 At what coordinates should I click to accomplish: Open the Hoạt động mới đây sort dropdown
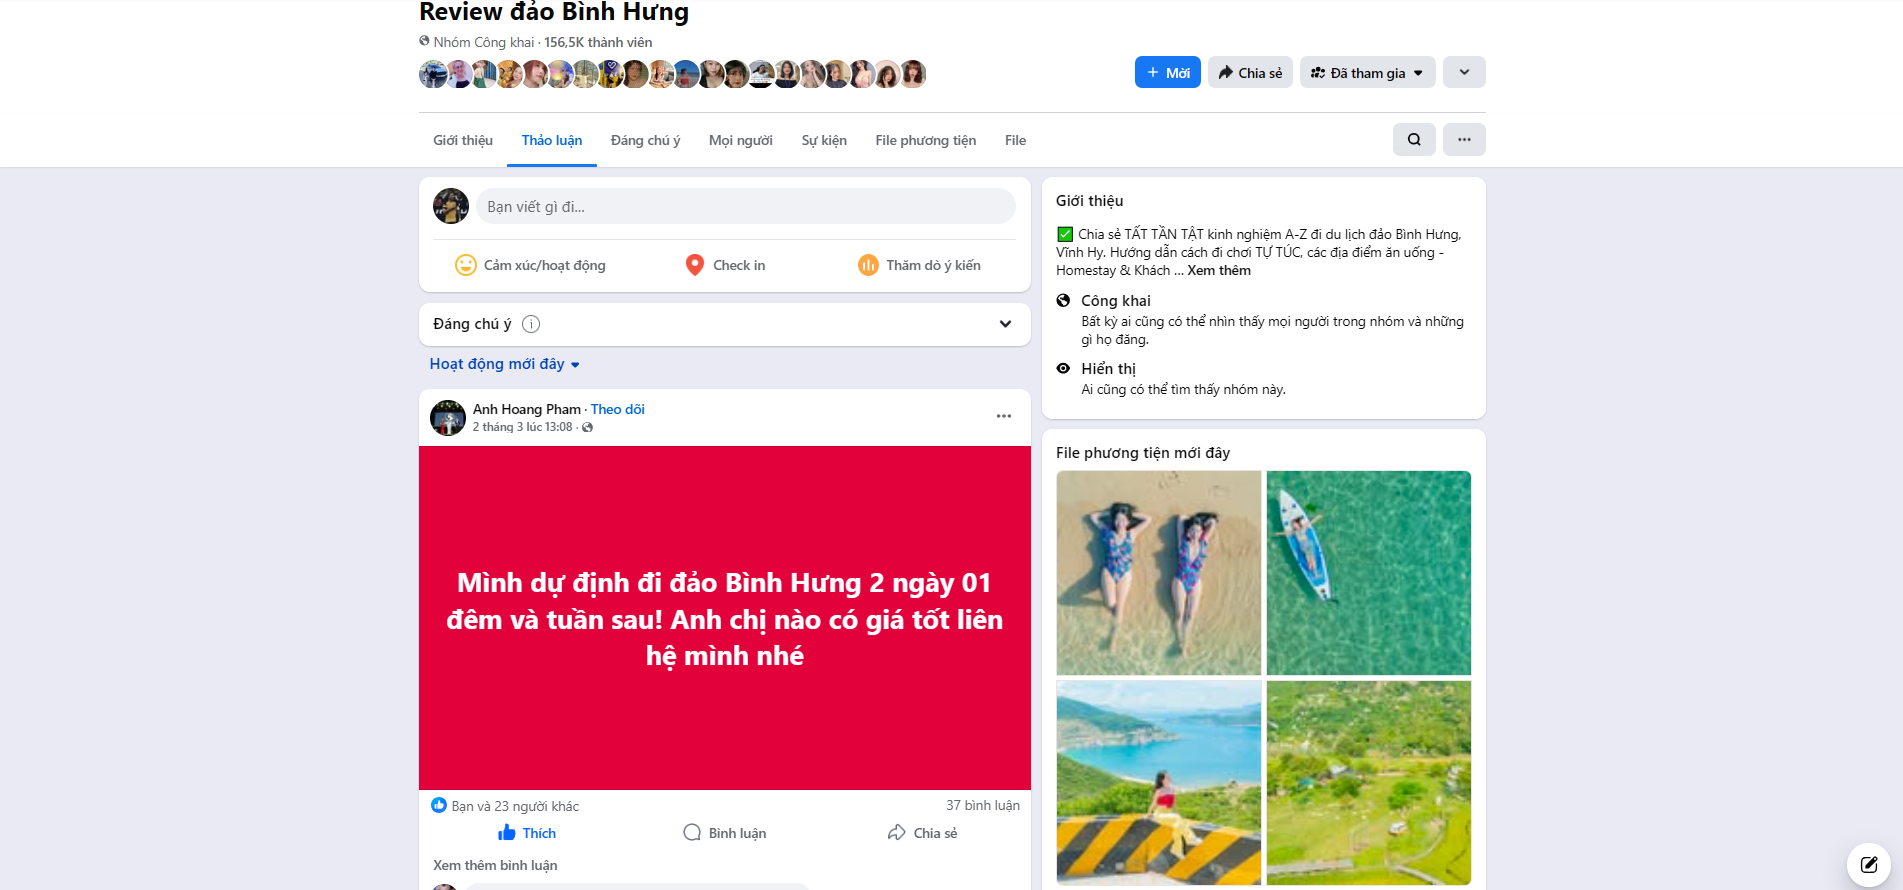pos(504,364)
